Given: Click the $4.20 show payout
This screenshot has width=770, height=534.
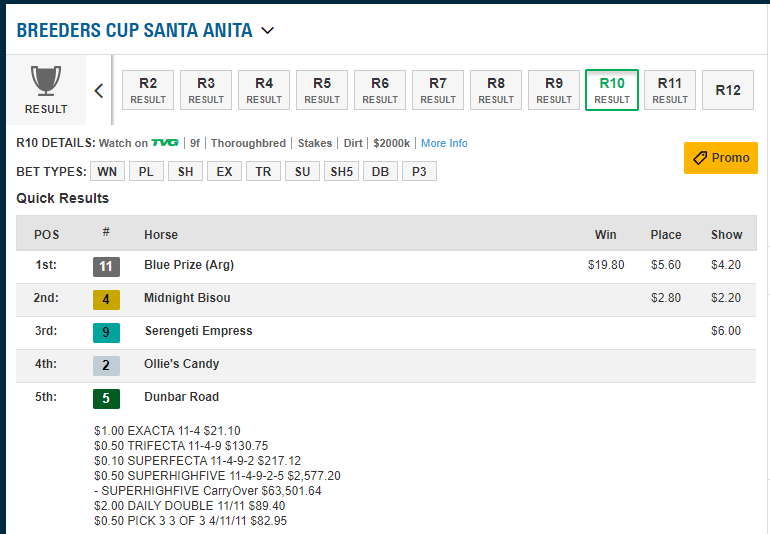Looking at the screenshot, I should pos(726,265).
